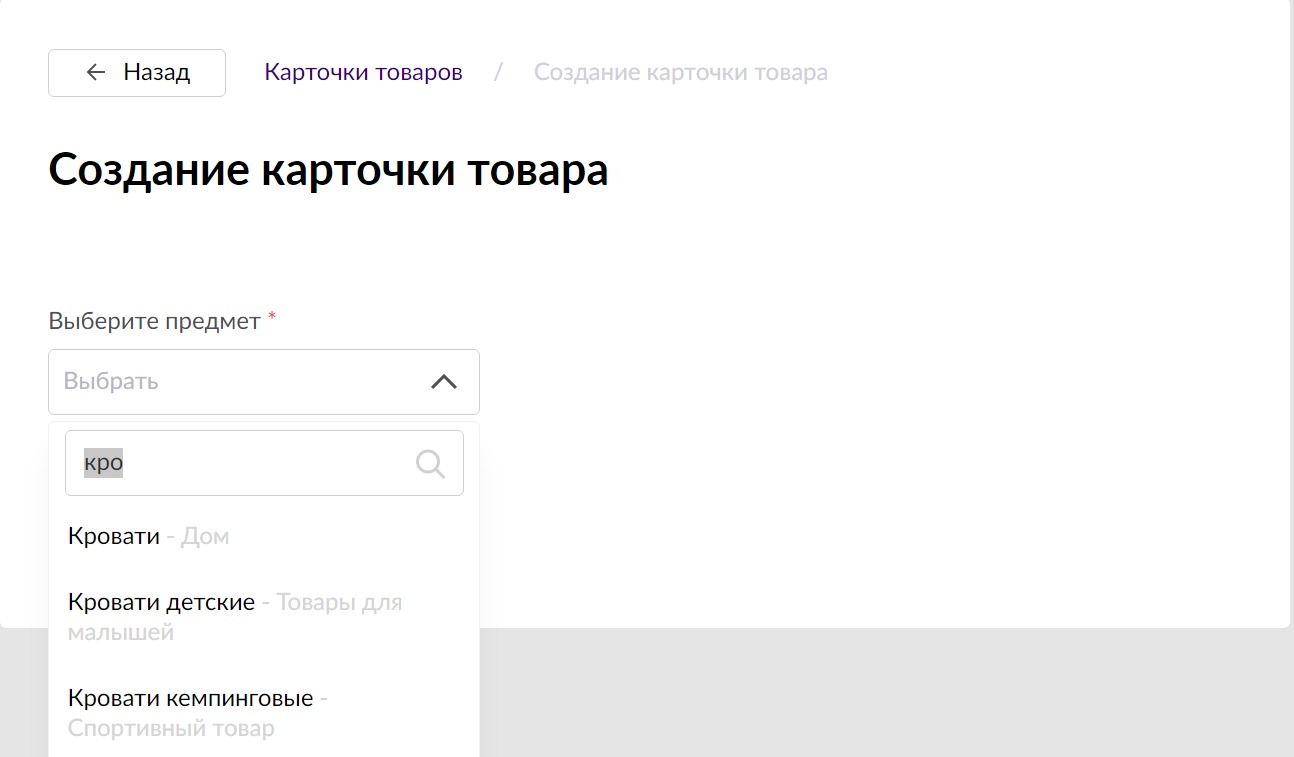Select Кровати кемпинговые option
Screen dimensions: 1294x757
[x=264, y=713]
